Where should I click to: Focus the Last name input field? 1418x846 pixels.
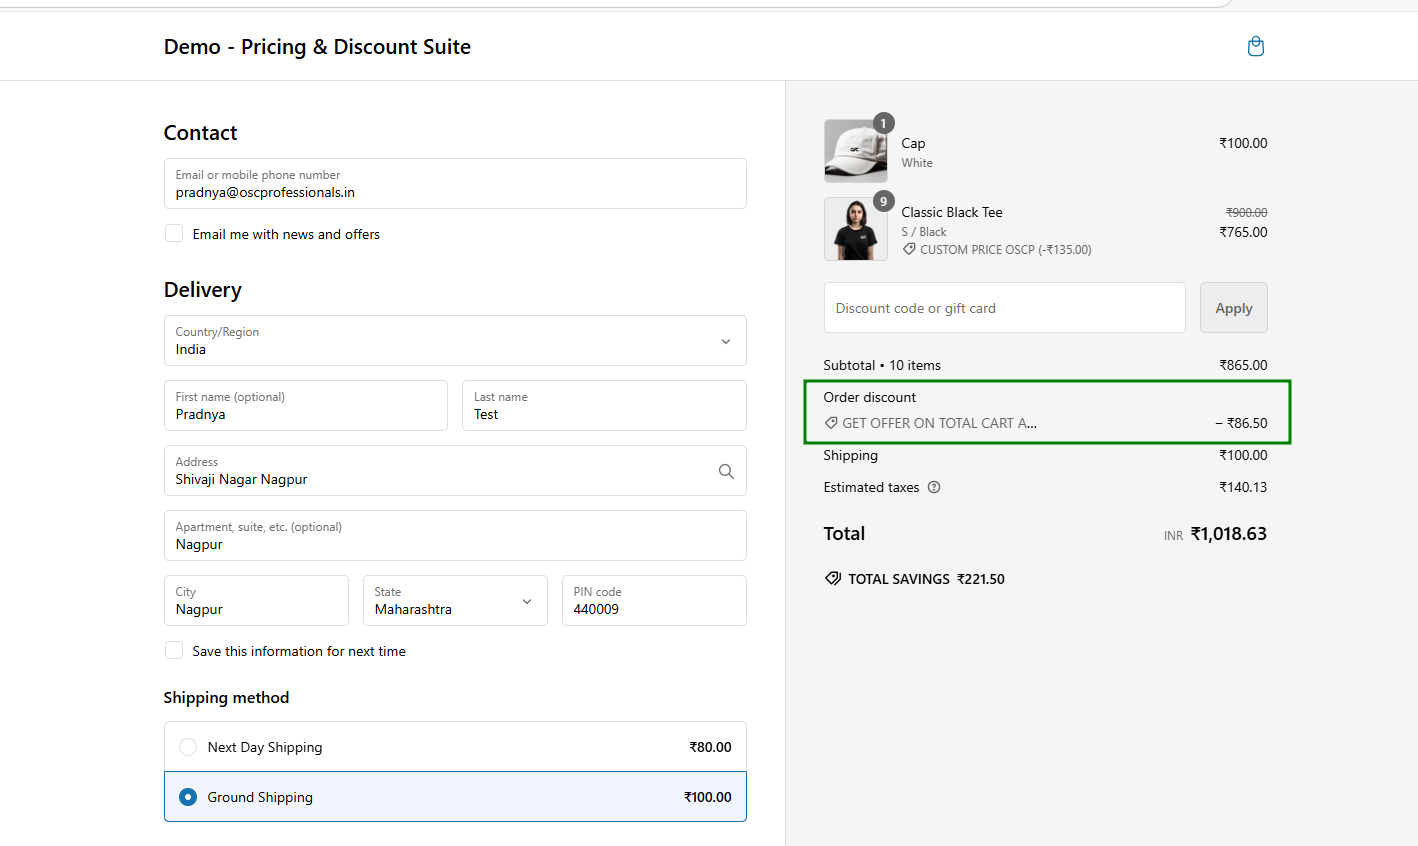(x=604, y=406)
